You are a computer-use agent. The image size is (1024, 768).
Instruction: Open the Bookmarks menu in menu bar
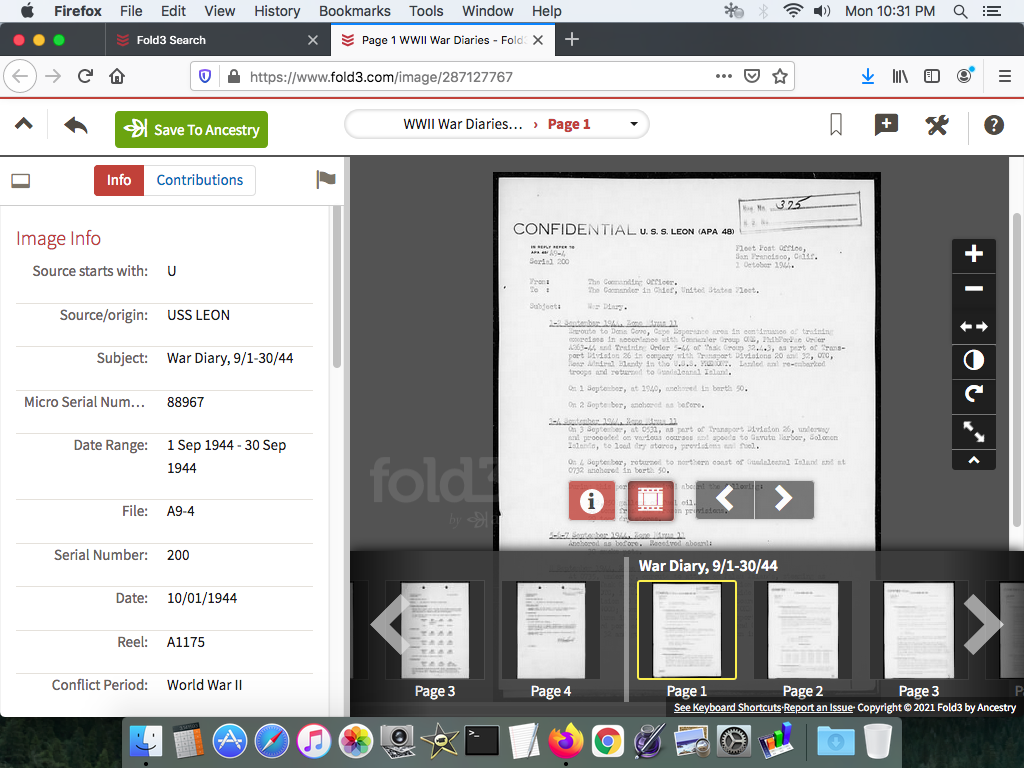(354, 11)
